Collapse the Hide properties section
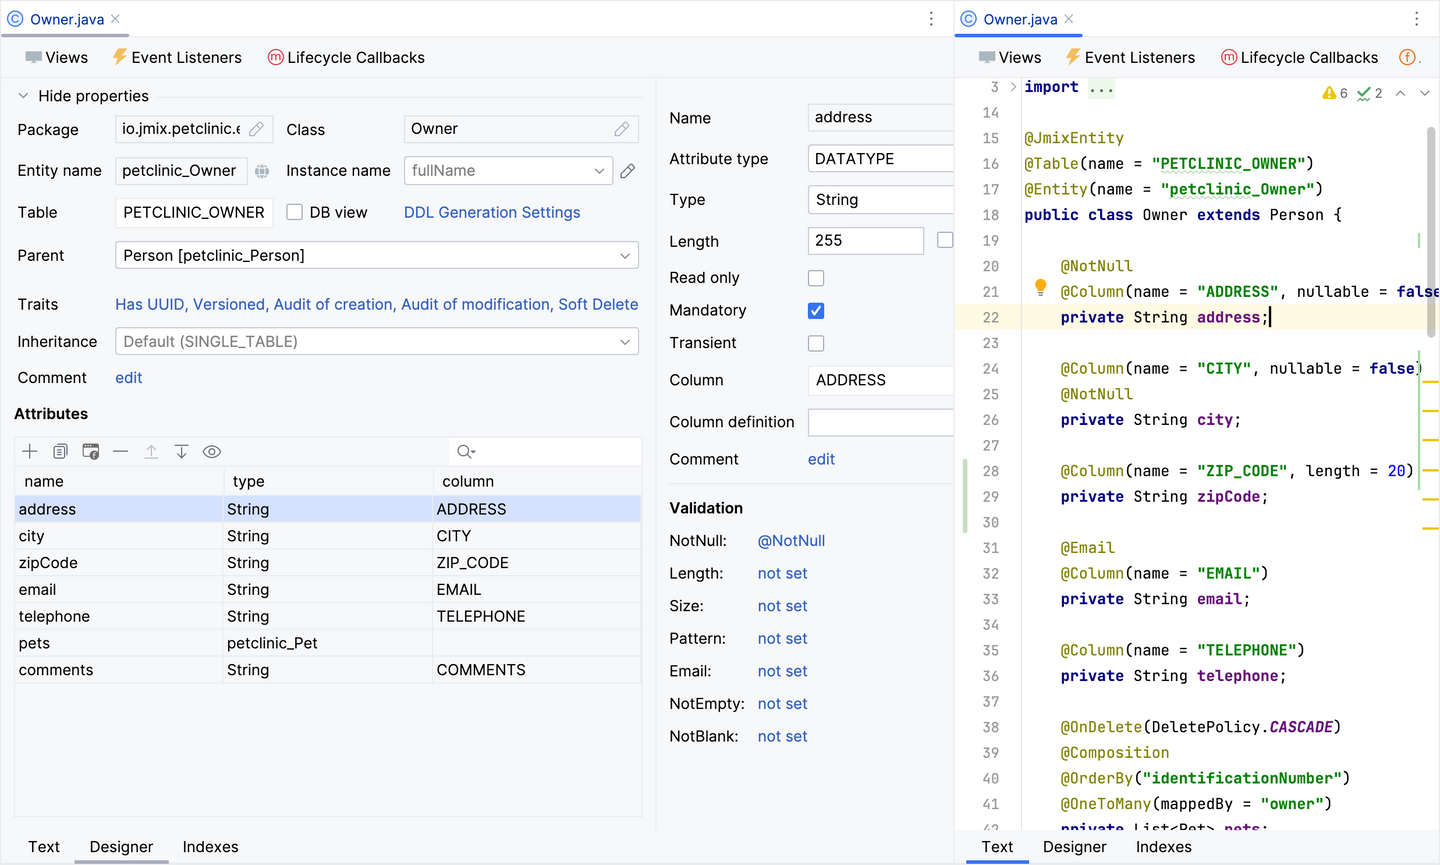The height and width of the screenshot is (865, 1440). pyautogui.click(x=23, y=96)
